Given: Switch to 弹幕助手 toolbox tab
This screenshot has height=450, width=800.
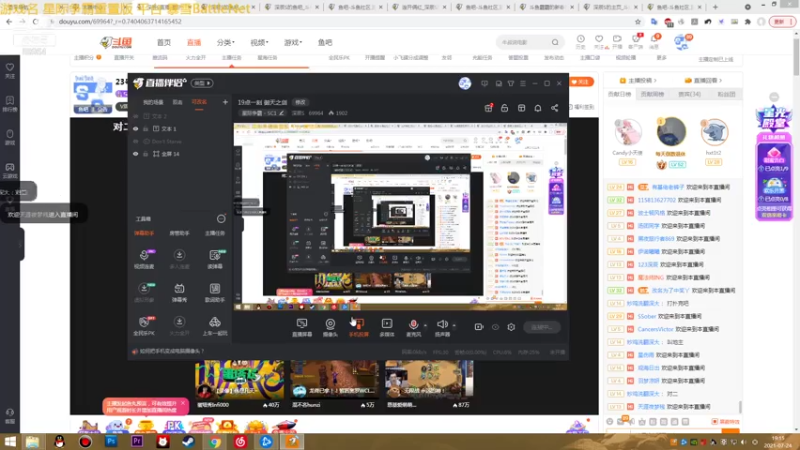Looking at the screenshot, I should tap(144, 233).
